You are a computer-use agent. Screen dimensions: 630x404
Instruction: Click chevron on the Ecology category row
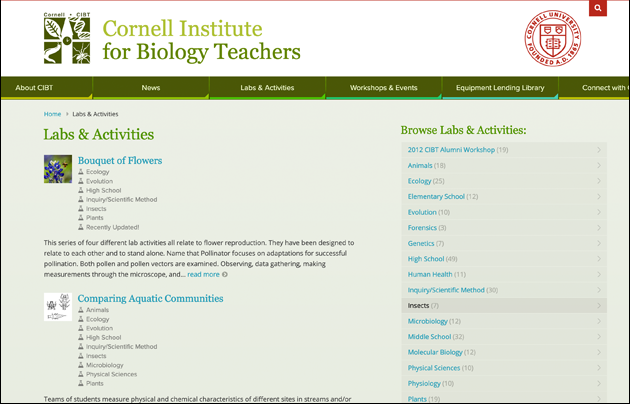599,181
